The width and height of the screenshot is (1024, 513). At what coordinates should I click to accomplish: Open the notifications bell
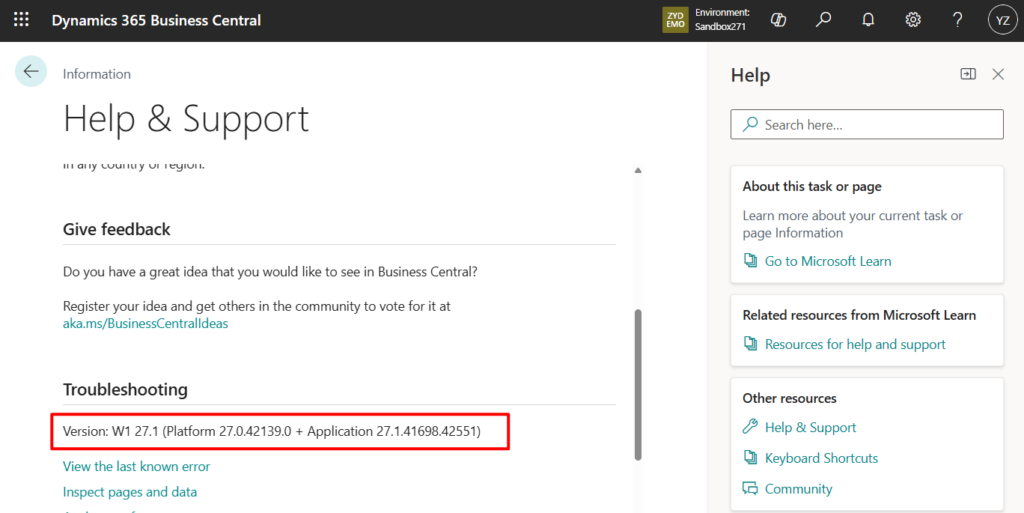click(868, 20)
